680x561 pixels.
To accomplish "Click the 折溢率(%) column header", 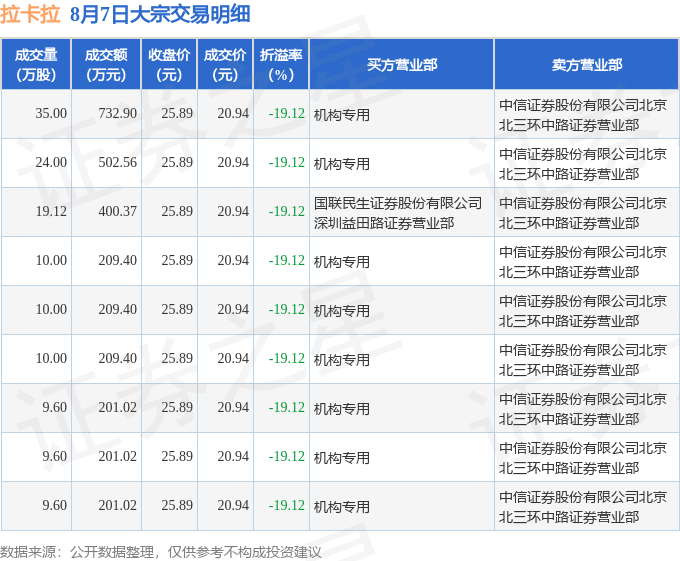I will (281, 65).
